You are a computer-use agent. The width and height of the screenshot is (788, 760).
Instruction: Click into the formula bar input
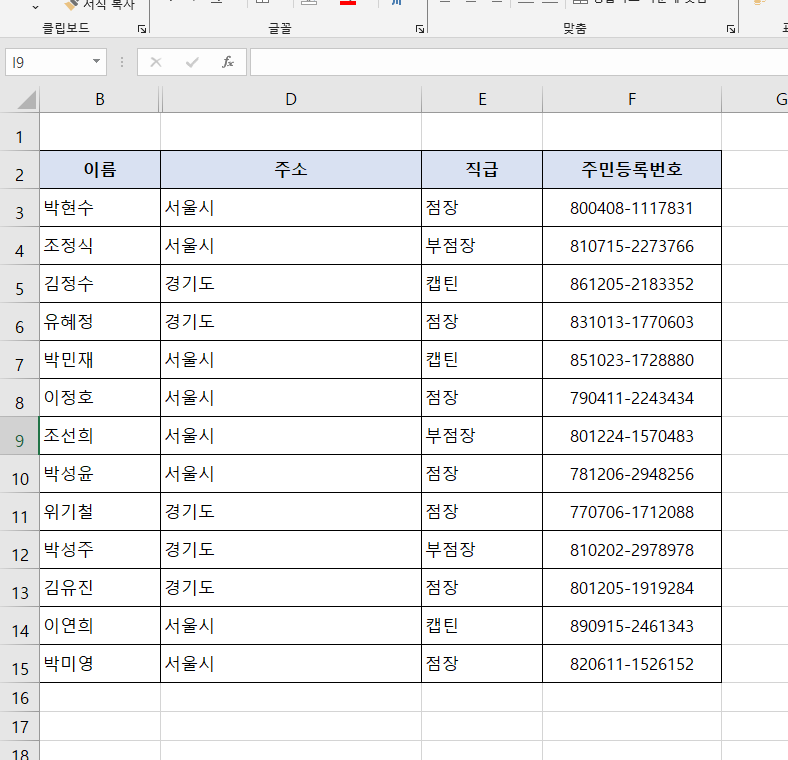coord(519,62)
